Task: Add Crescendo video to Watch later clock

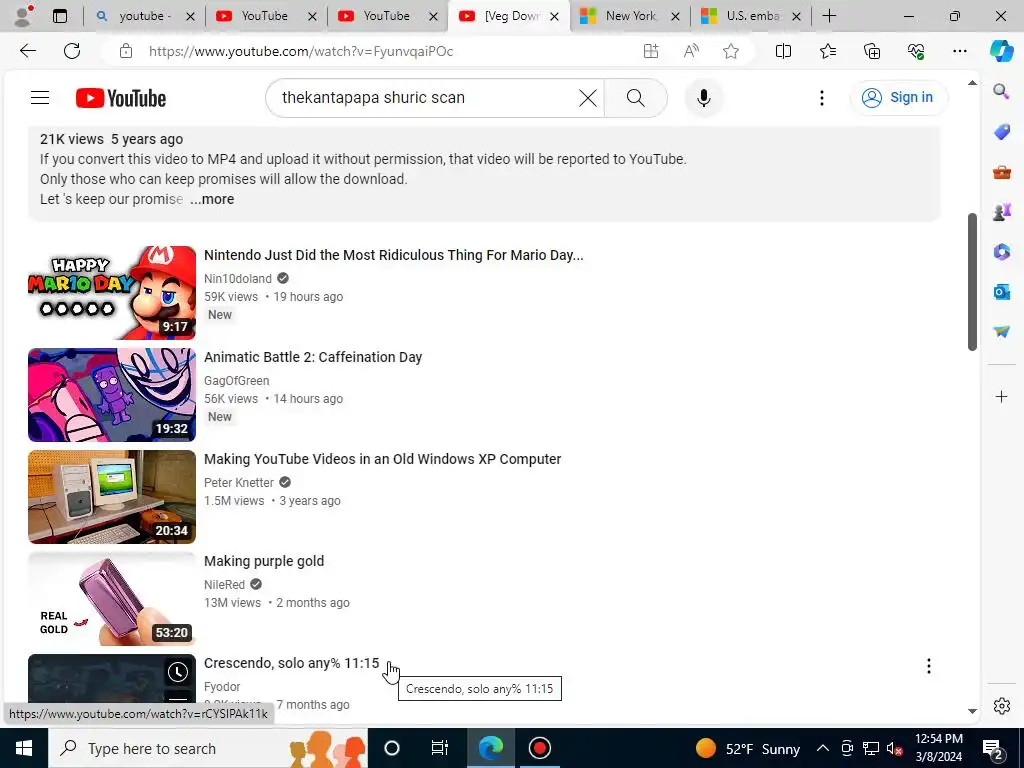Action: (x=178, y=671)
